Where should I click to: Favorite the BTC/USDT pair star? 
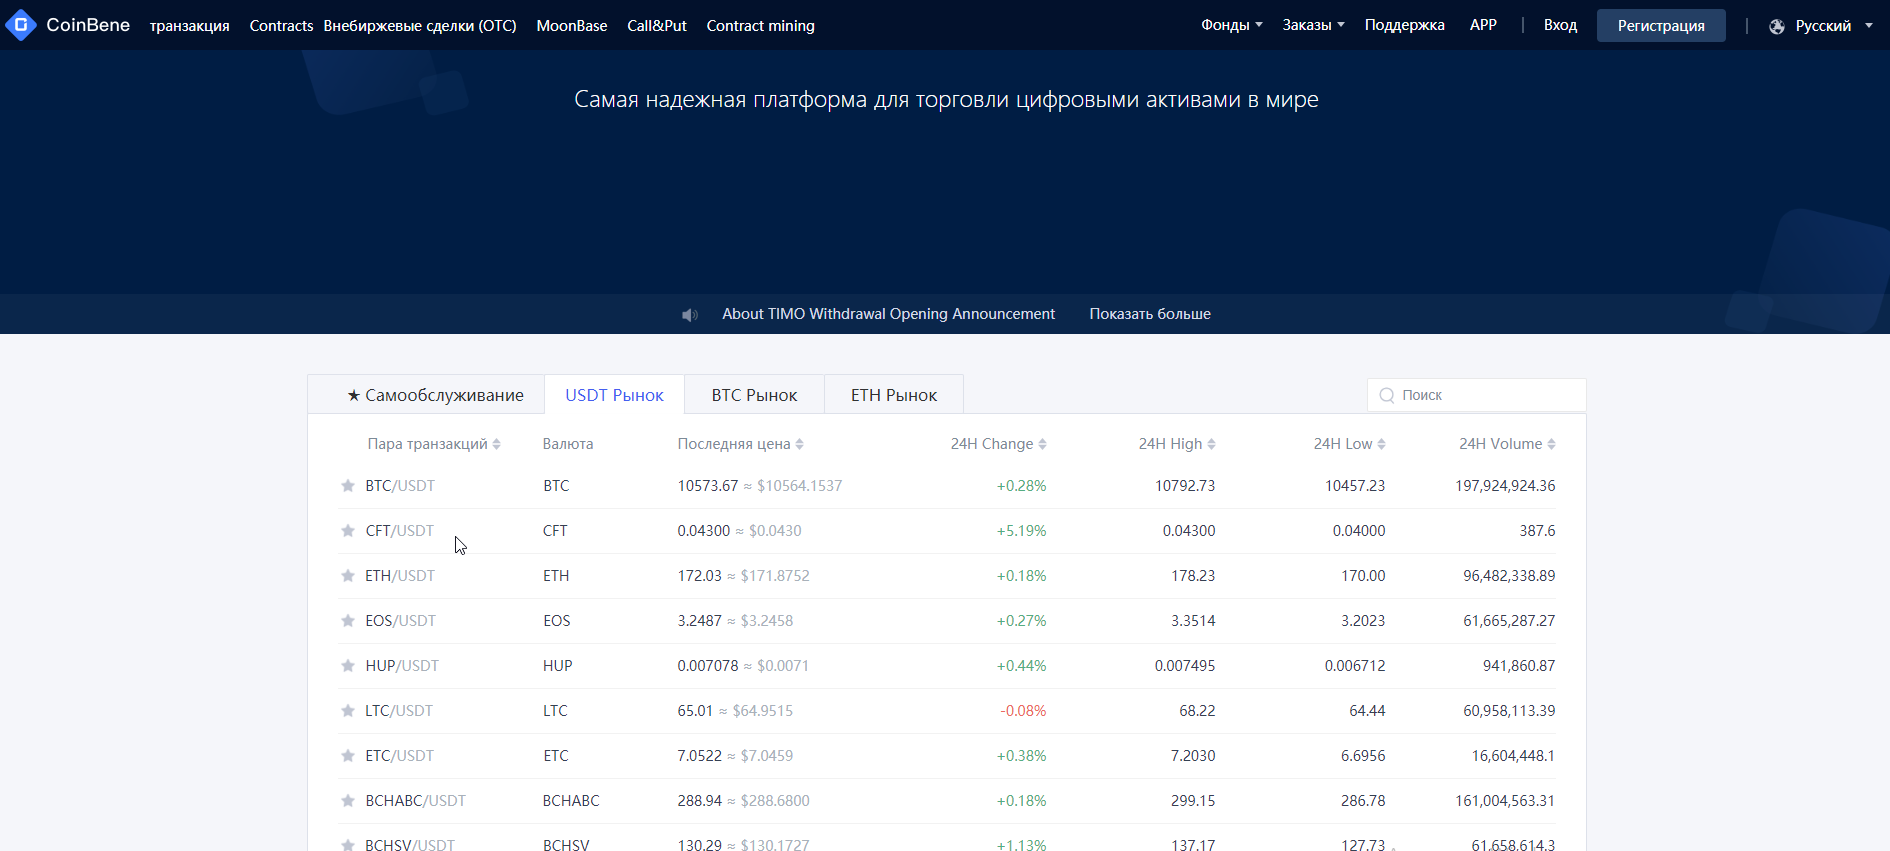coord(348,486)
